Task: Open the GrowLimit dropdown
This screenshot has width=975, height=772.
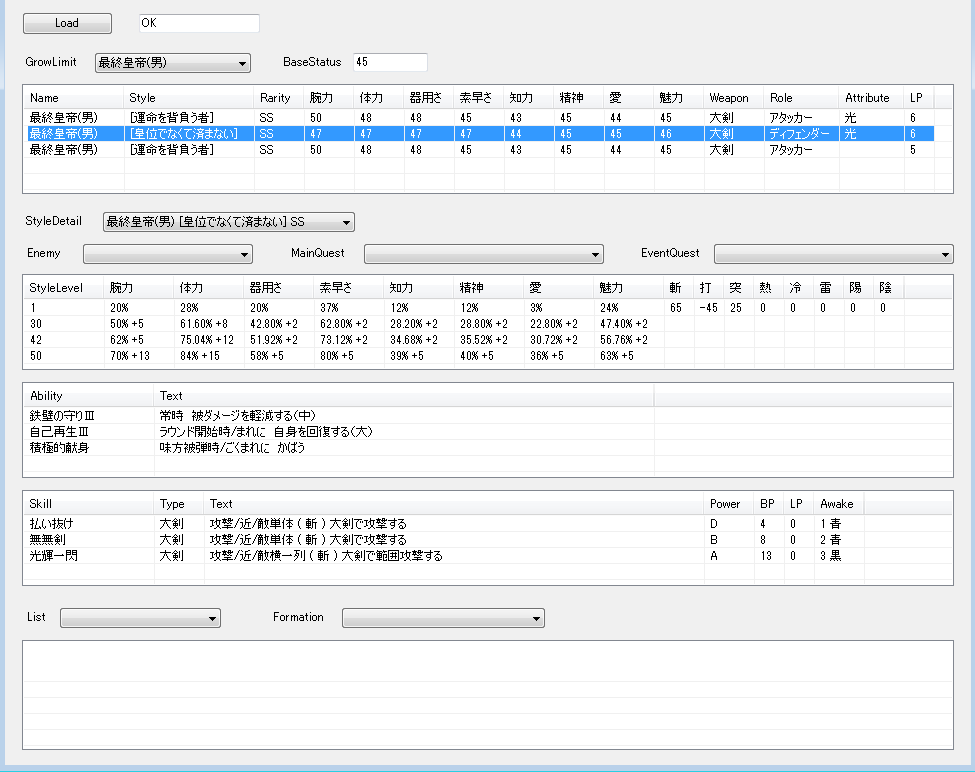Action: coord(172,63)
